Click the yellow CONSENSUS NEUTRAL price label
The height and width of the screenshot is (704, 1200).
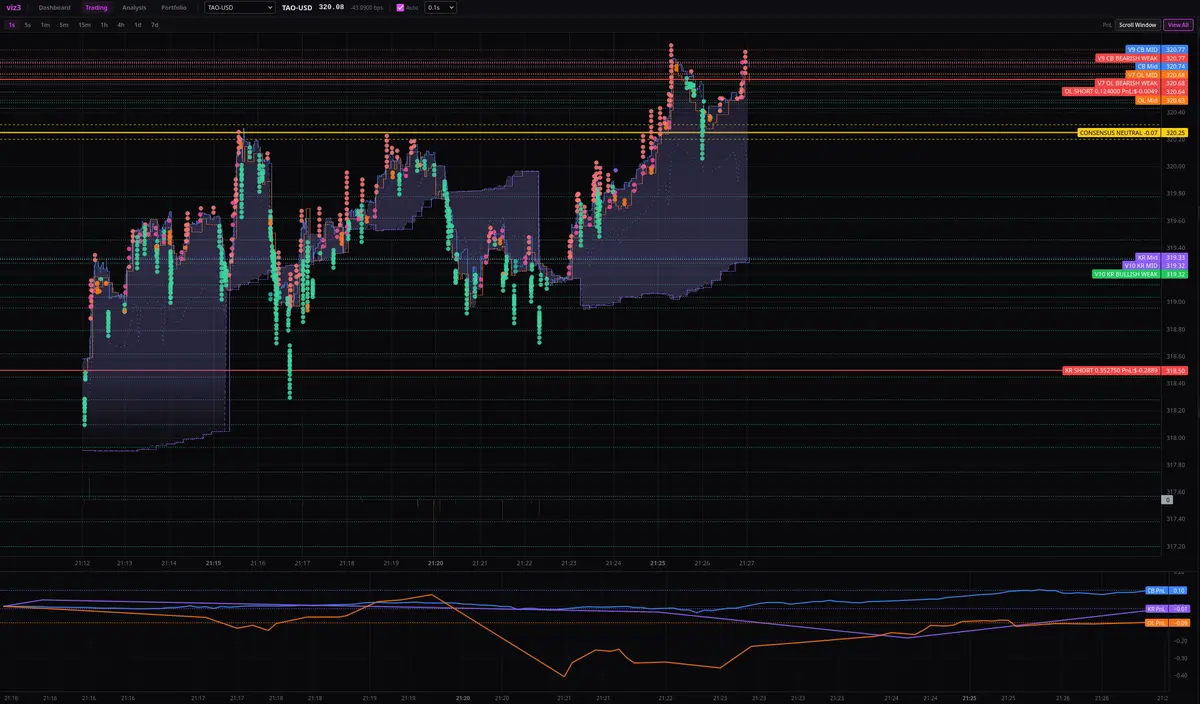coord(1118,132)
